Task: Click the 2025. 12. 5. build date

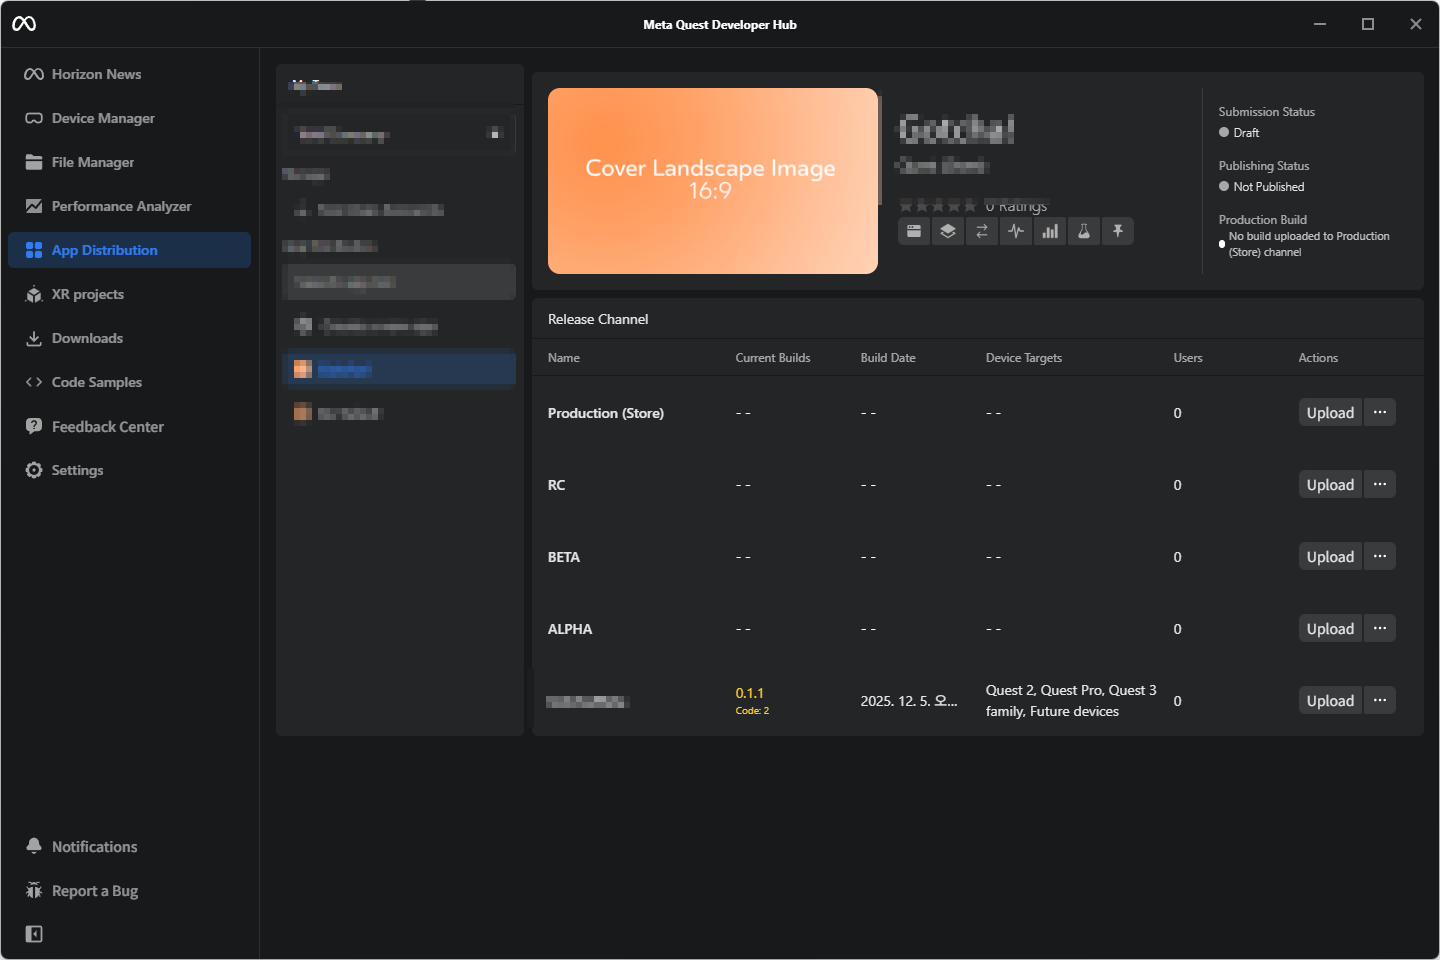Action: click(x=909, y=701)
